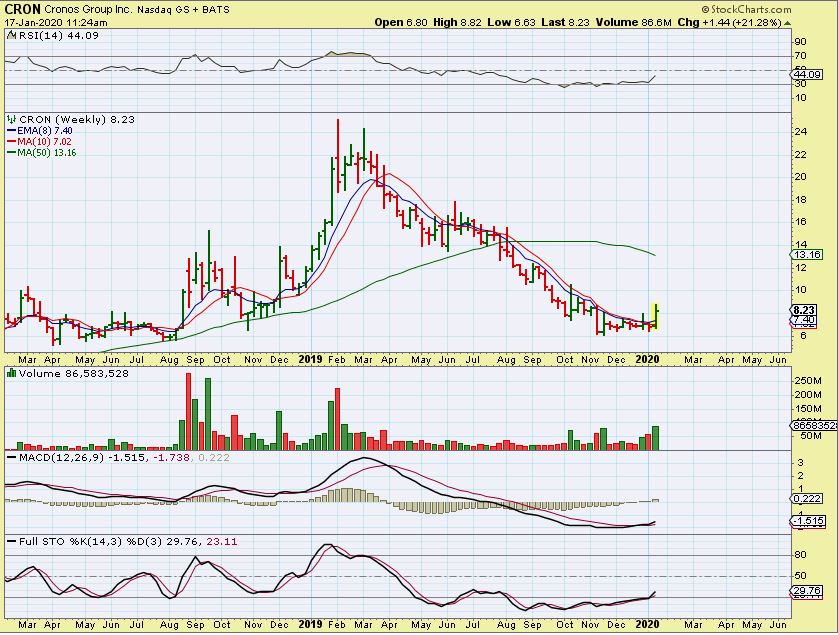This screenshot has width=838, height=635.
Task: Click the green MA(50) legend line swatch
Action: coord(12,153)
